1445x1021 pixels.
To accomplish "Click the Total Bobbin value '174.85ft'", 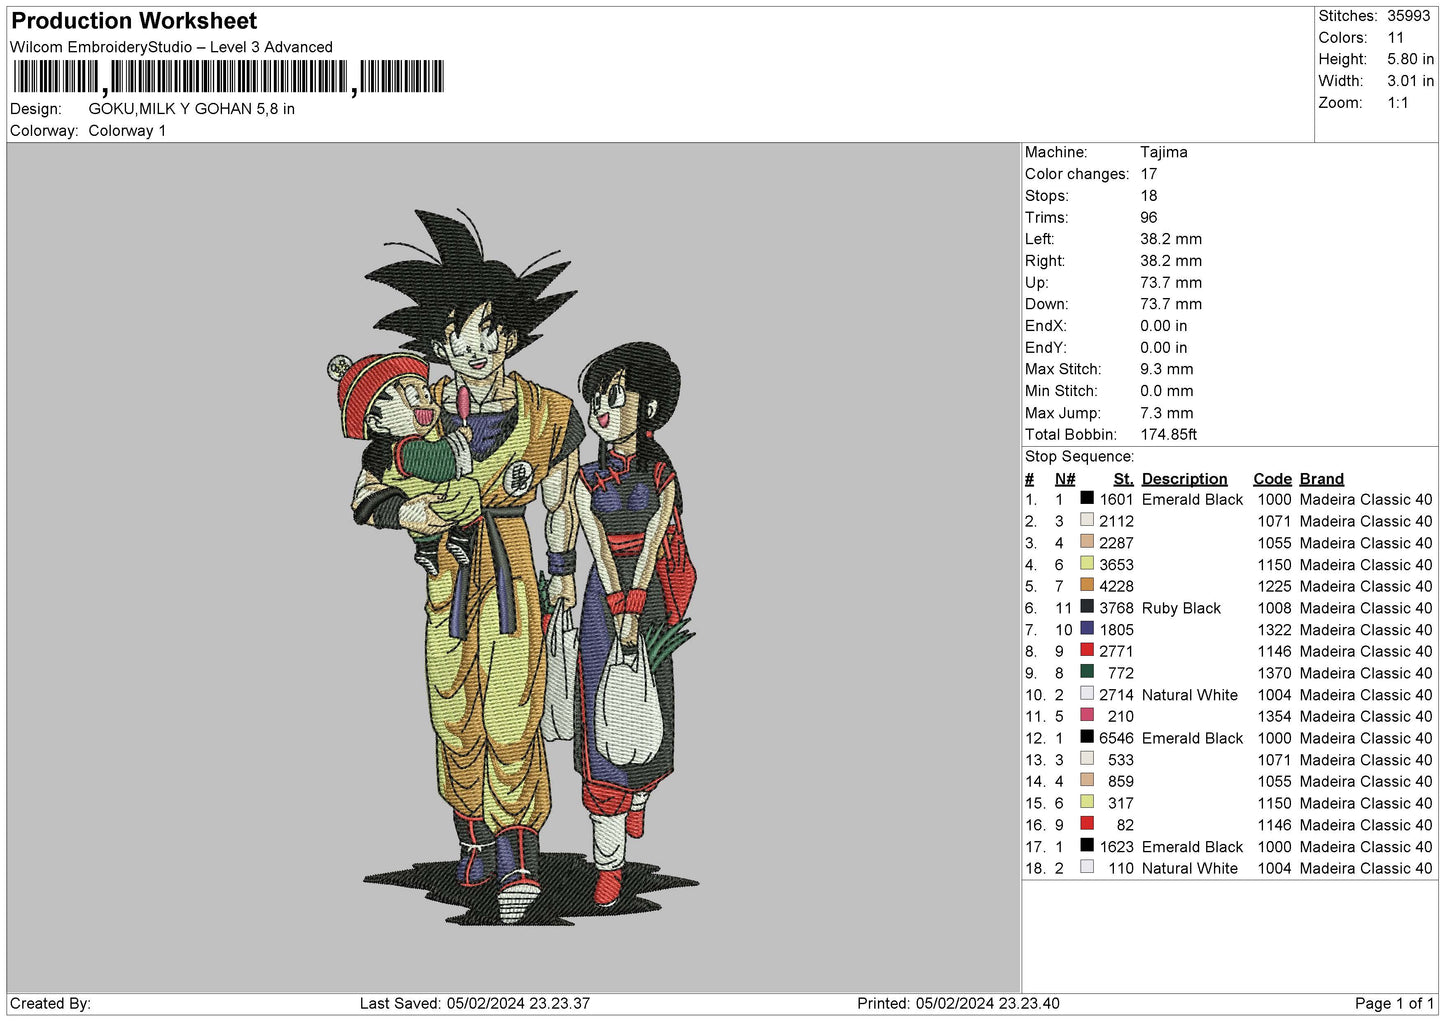I will (1169, 435).
